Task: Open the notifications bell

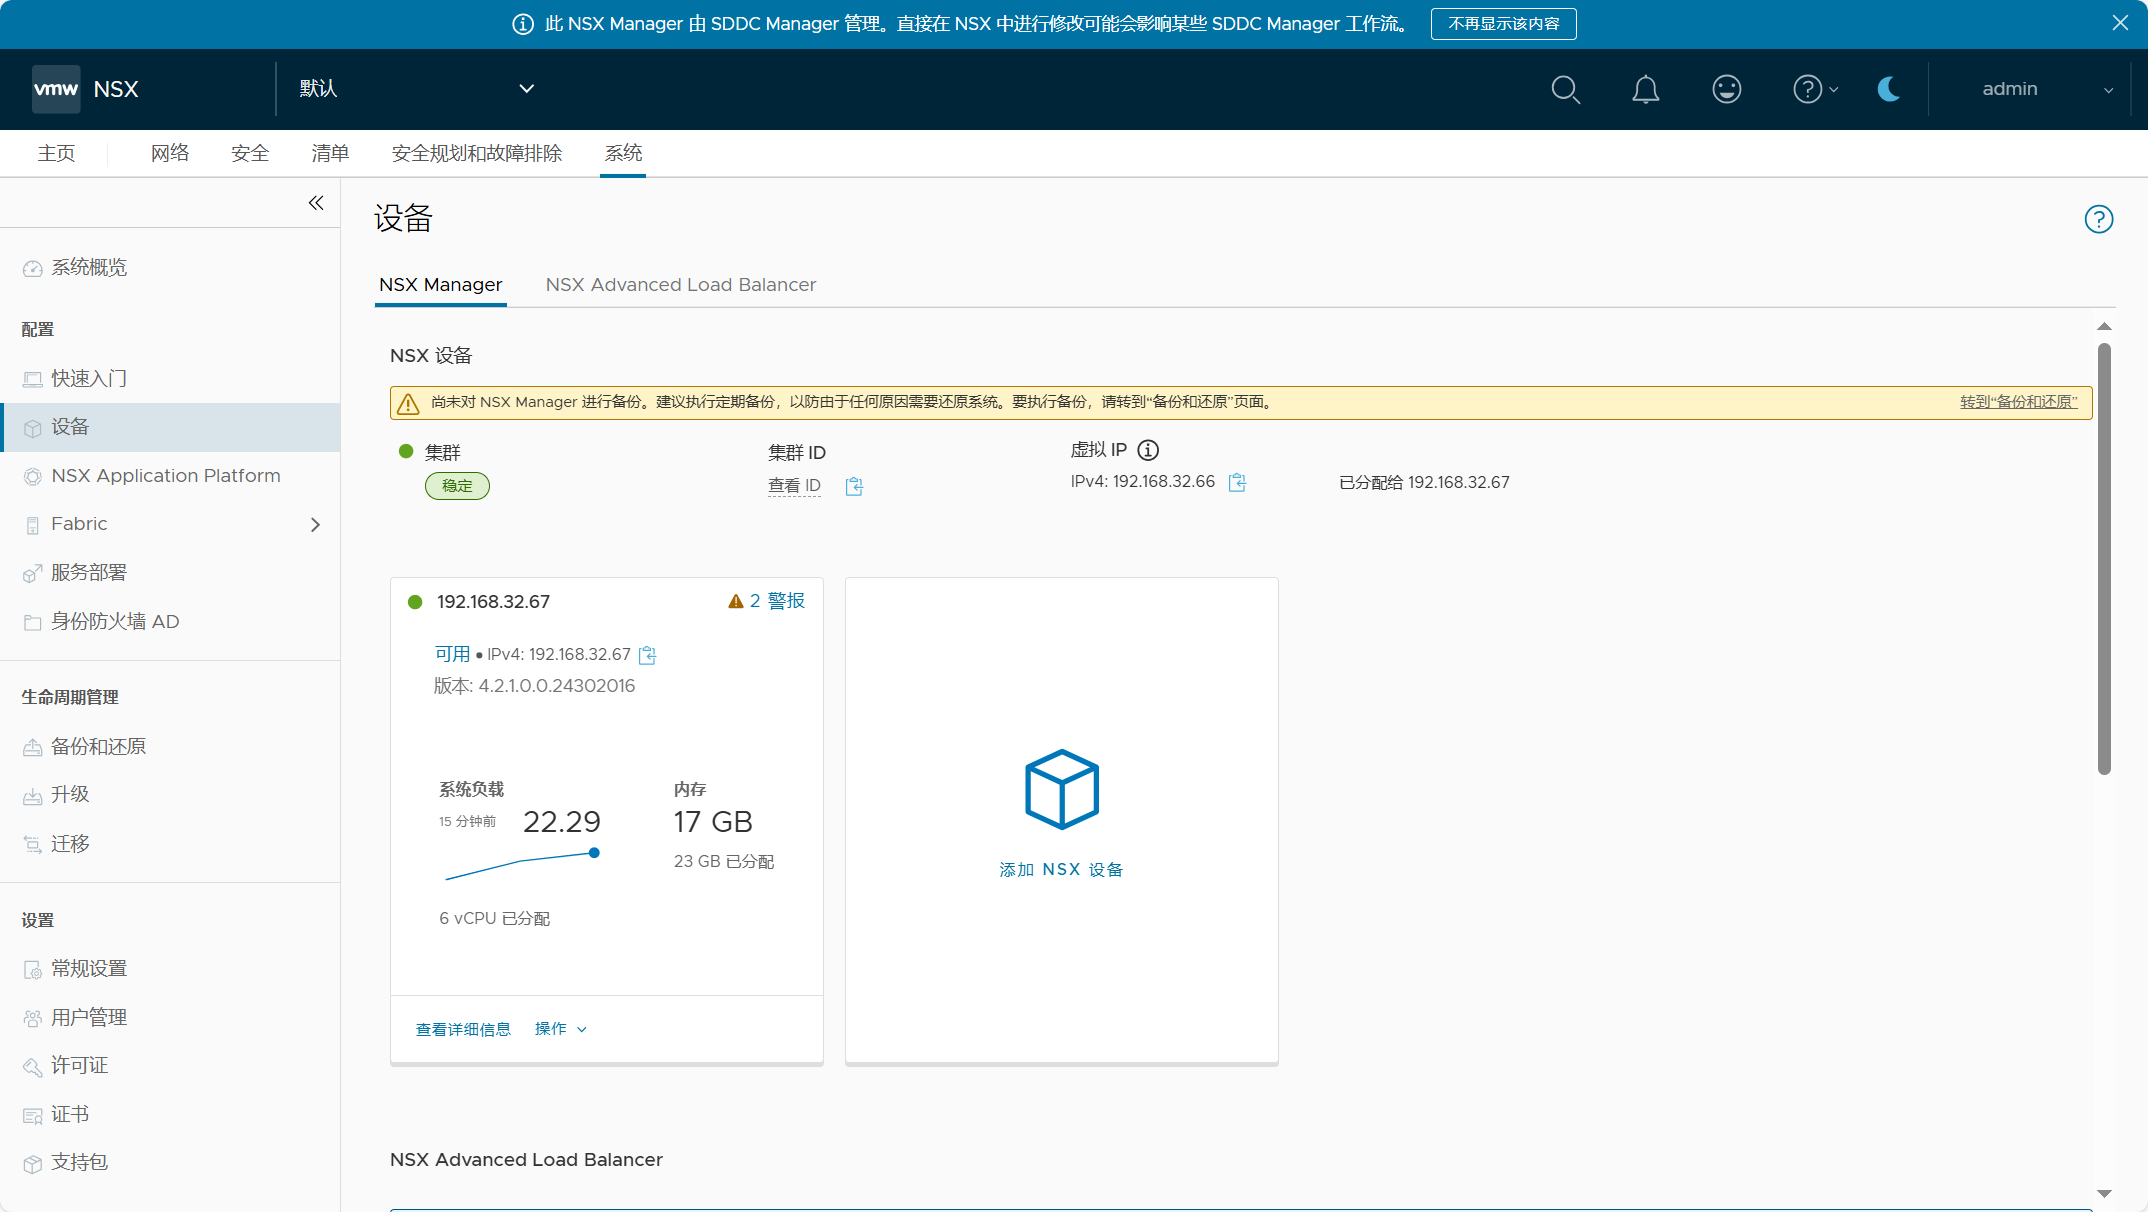Action: coord(1645,90)
